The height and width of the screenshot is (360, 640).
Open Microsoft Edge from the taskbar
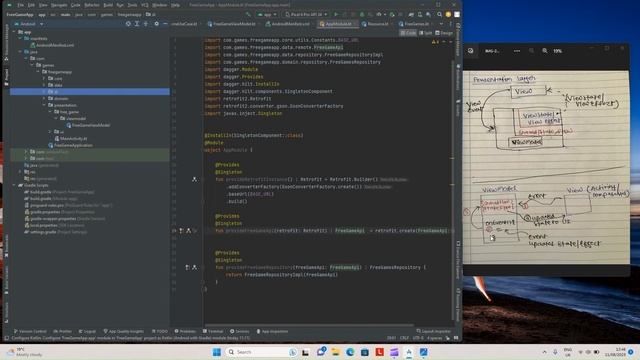[x=350, y=352]
